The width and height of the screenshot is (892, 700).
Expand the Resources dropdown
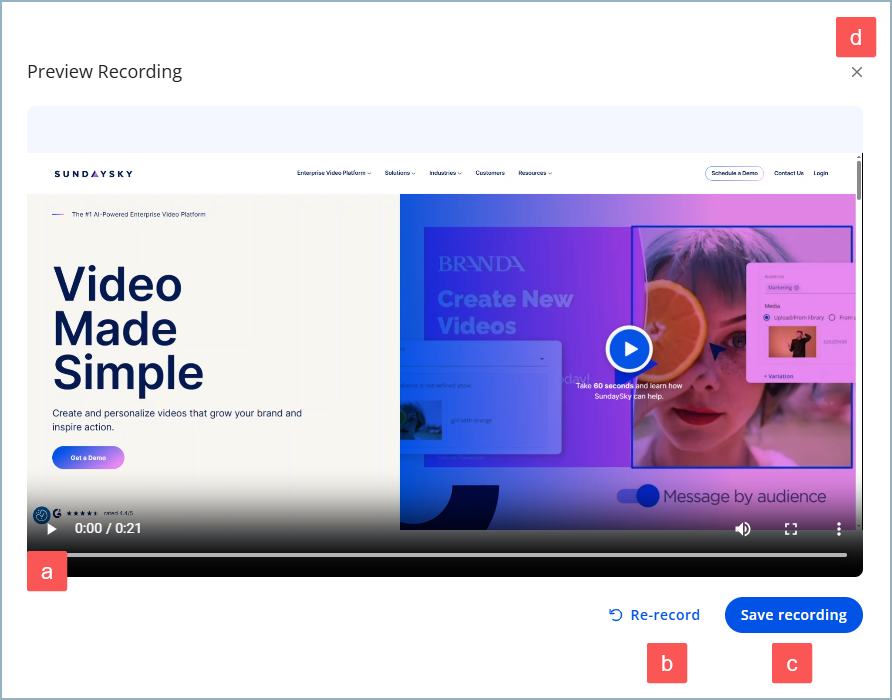coord(535,173)
